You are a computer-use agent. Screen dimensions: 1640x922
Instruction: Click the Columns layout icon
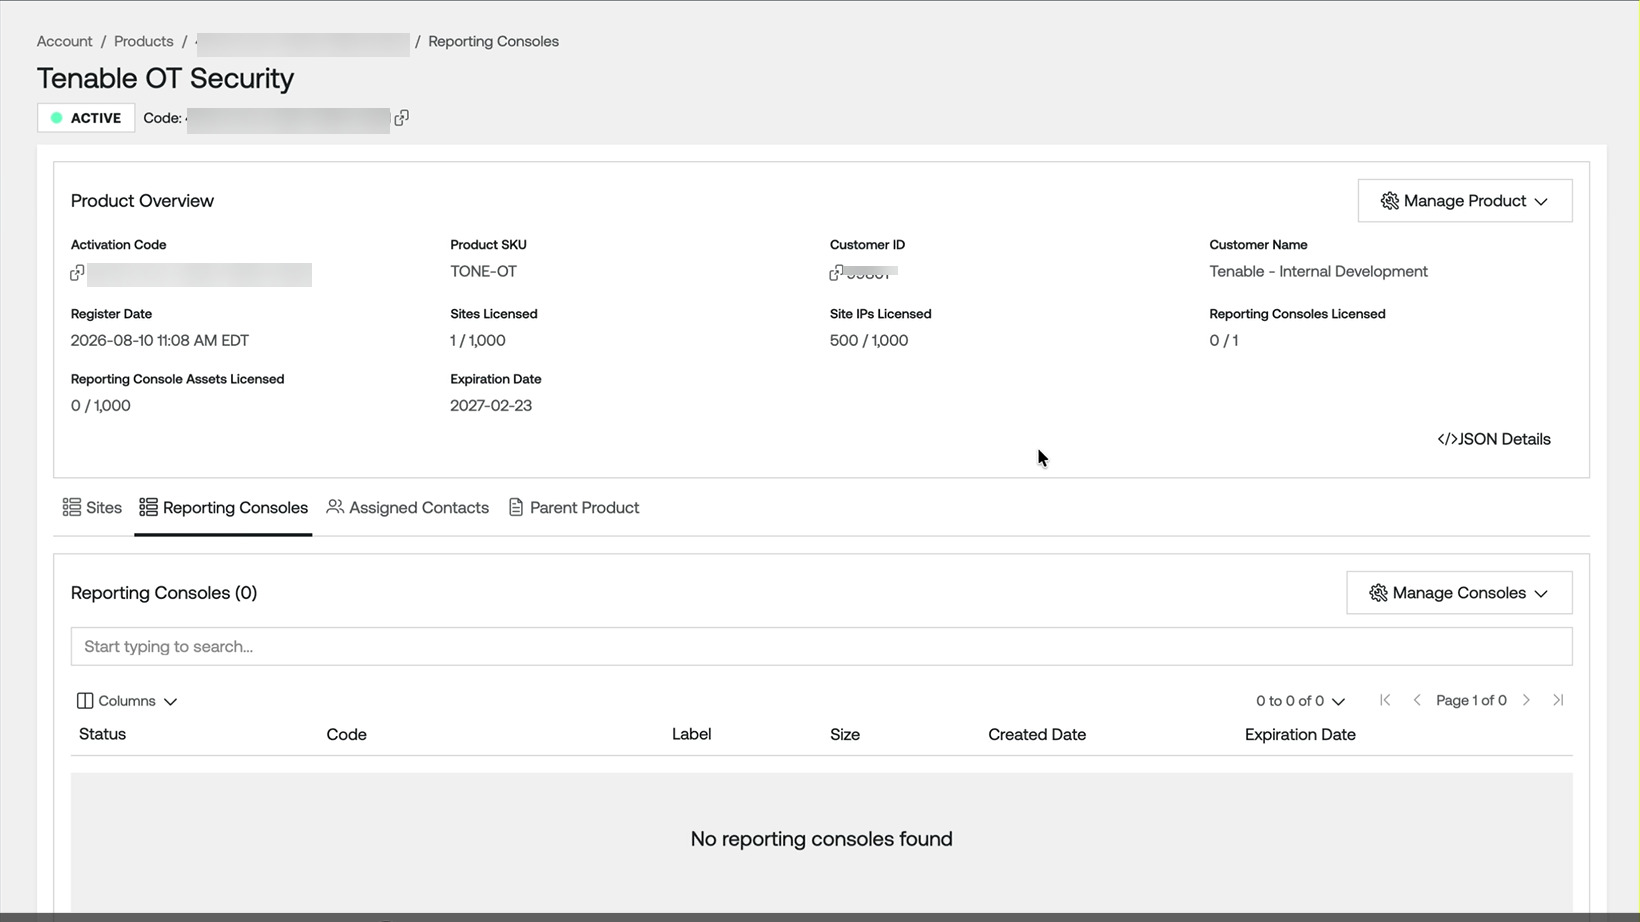point(85,701)
